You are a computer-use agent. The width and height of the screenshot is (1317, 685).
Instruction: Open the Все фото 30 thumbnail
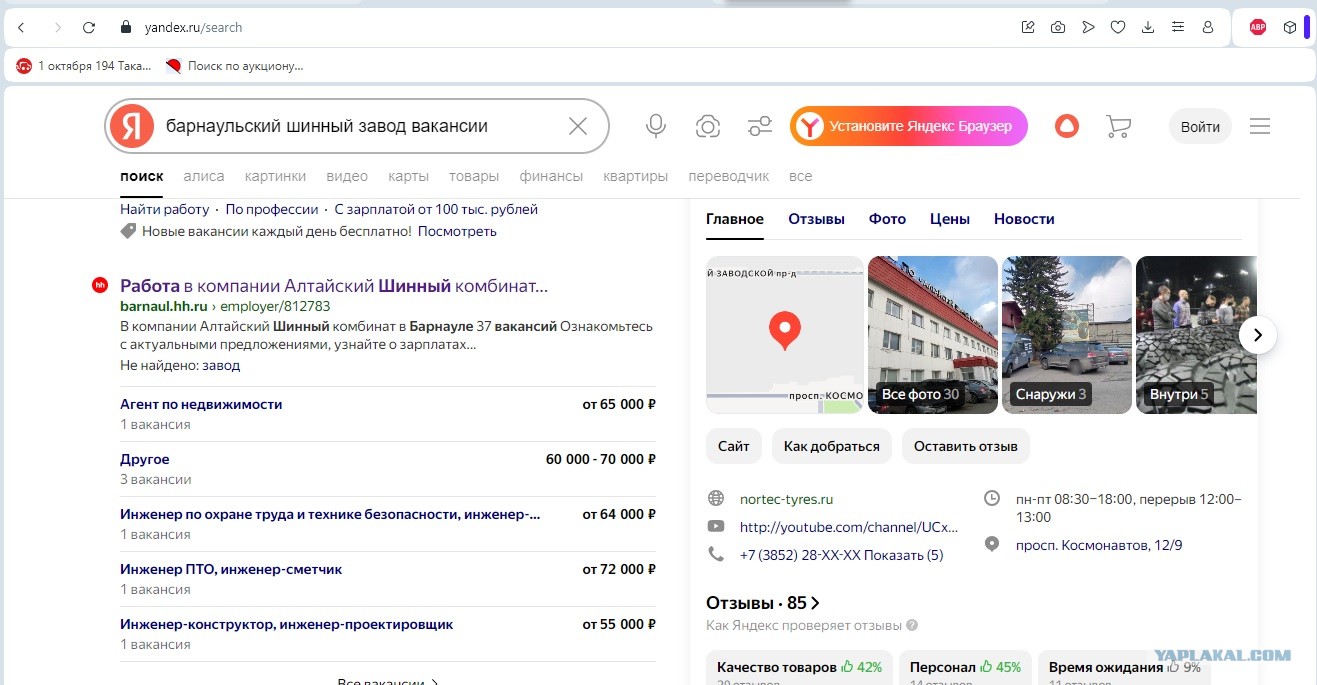(x=933, y=335)
